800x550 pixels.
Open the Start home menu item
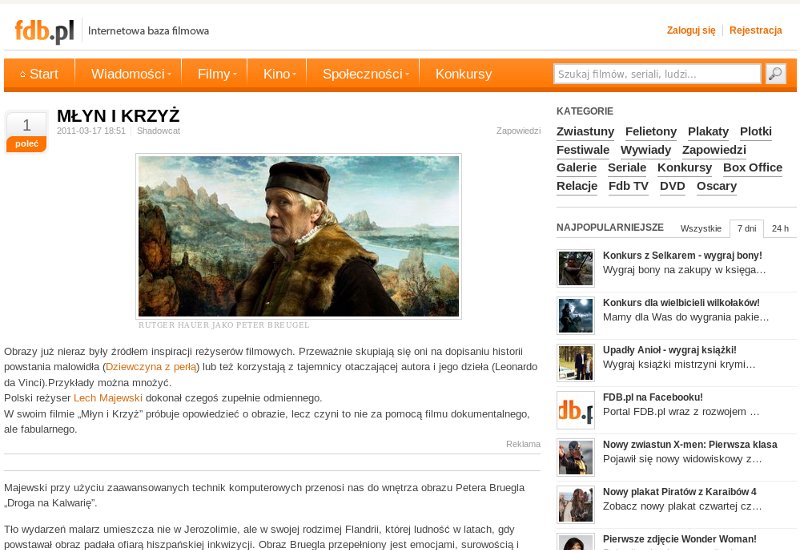click(x=39, y=74)
